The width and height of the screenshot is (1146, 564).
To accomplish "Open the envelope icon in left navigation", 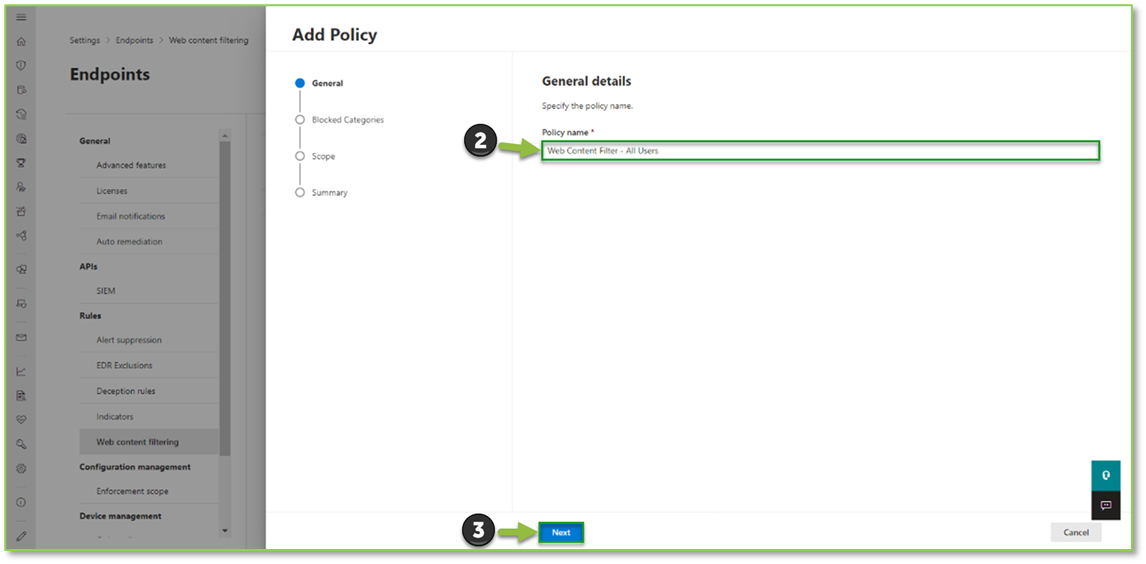I will click(21, 337).
